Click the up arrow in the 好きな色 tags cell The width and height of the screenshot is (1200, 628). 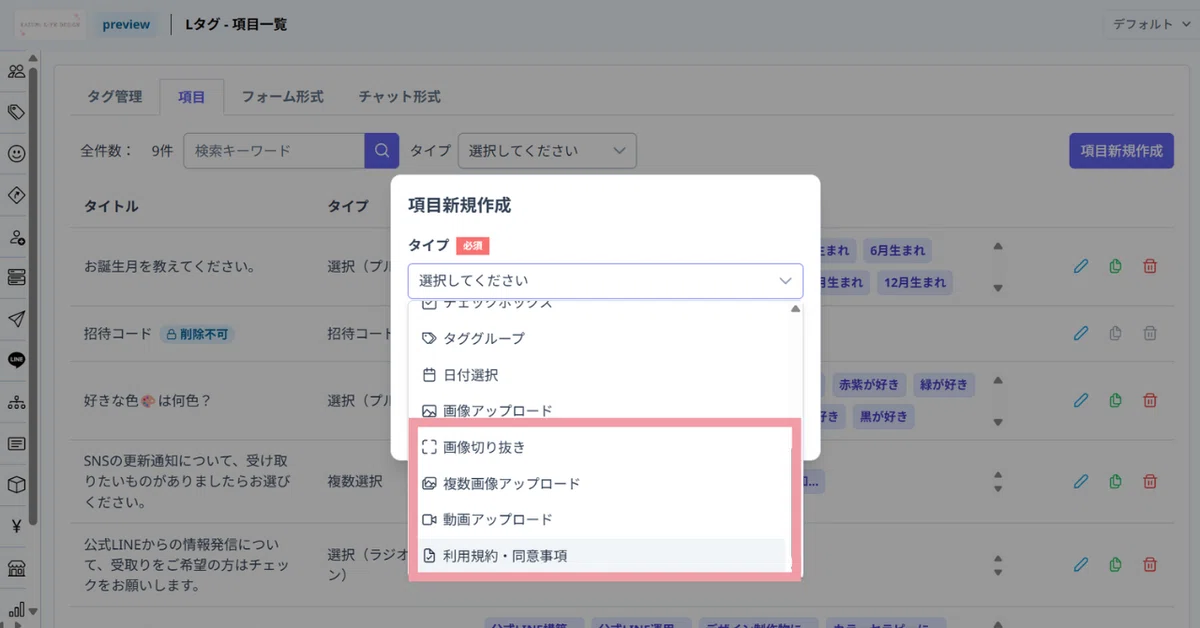click(997, 380)
